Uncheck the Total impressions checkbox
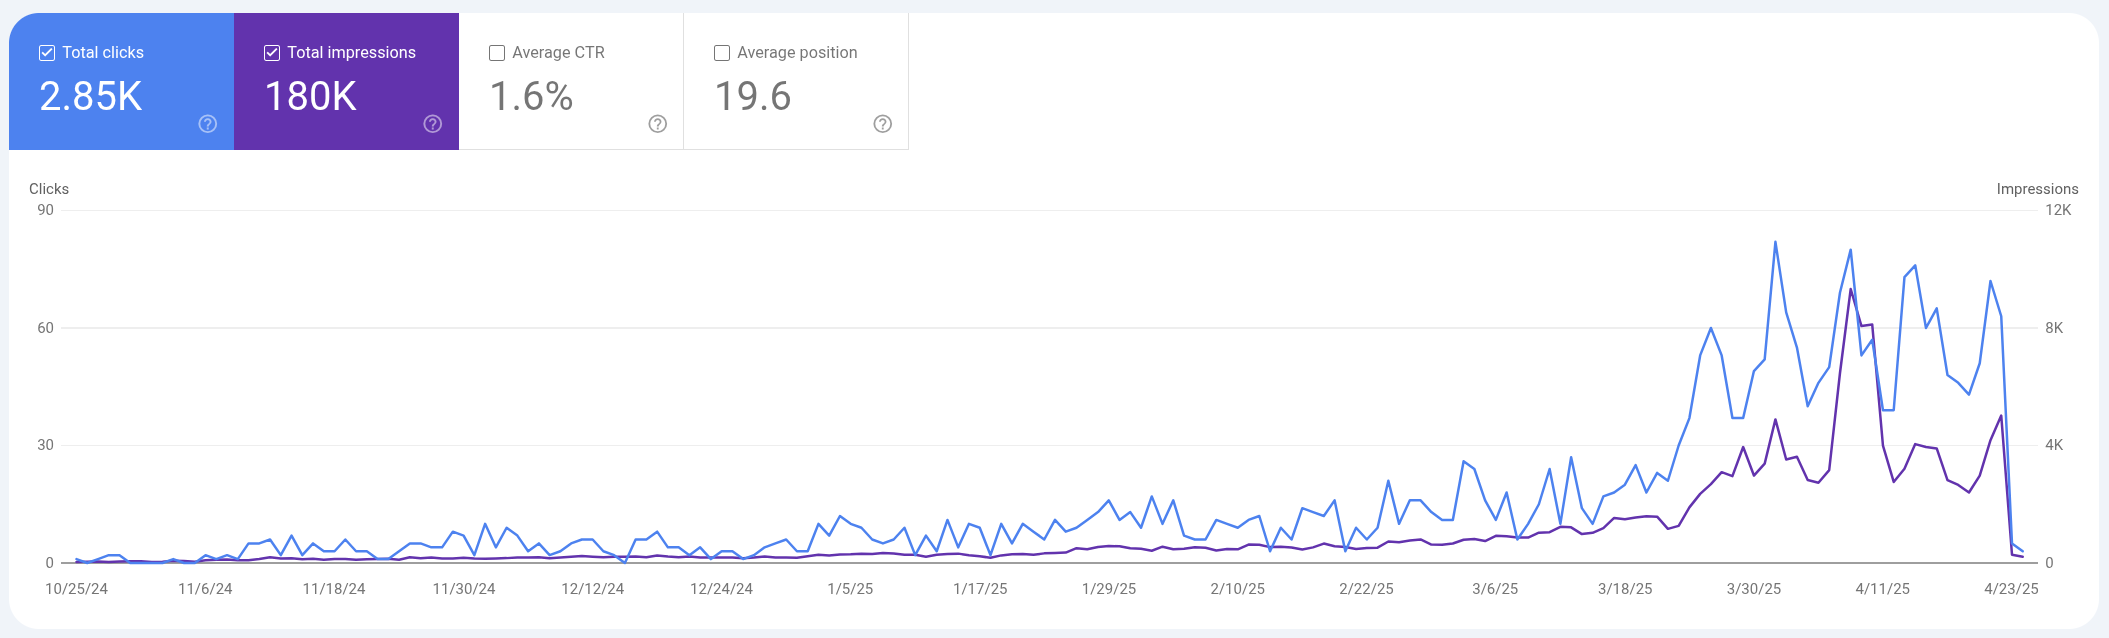The image size is (2109, 638). point(272,53)
